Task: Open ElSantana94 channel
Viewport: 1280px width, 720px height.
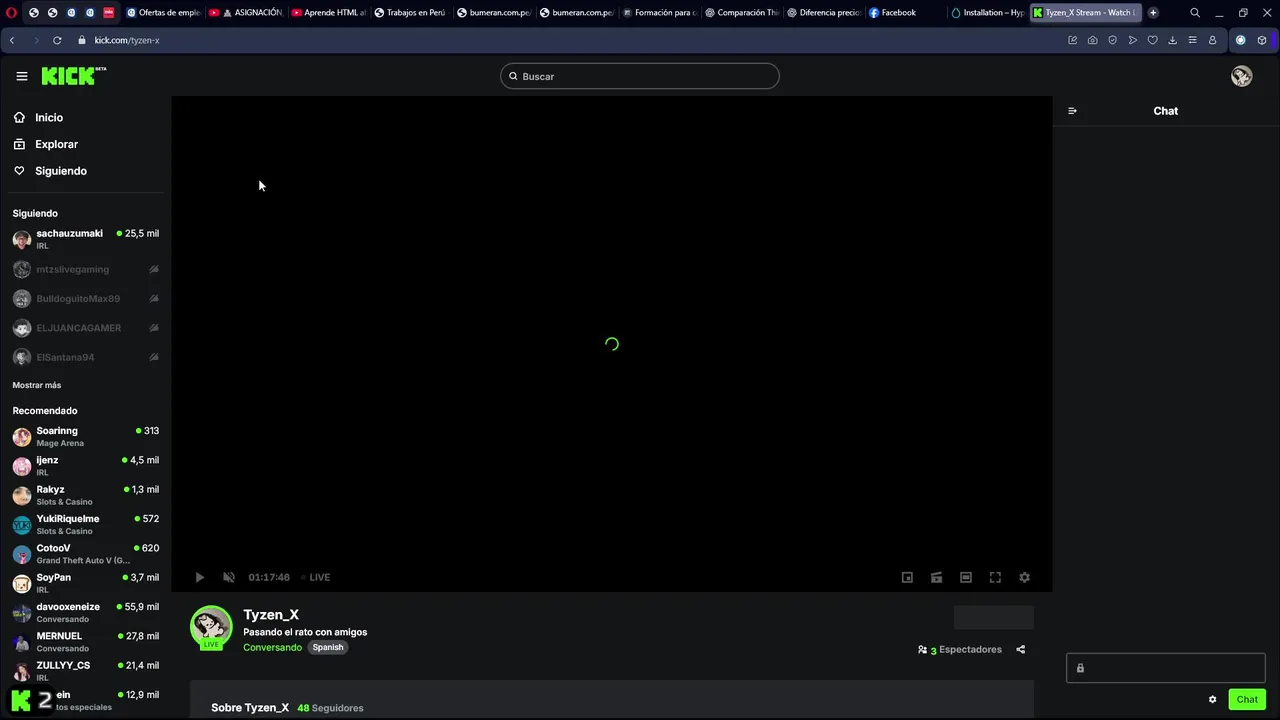Action: 85,357
